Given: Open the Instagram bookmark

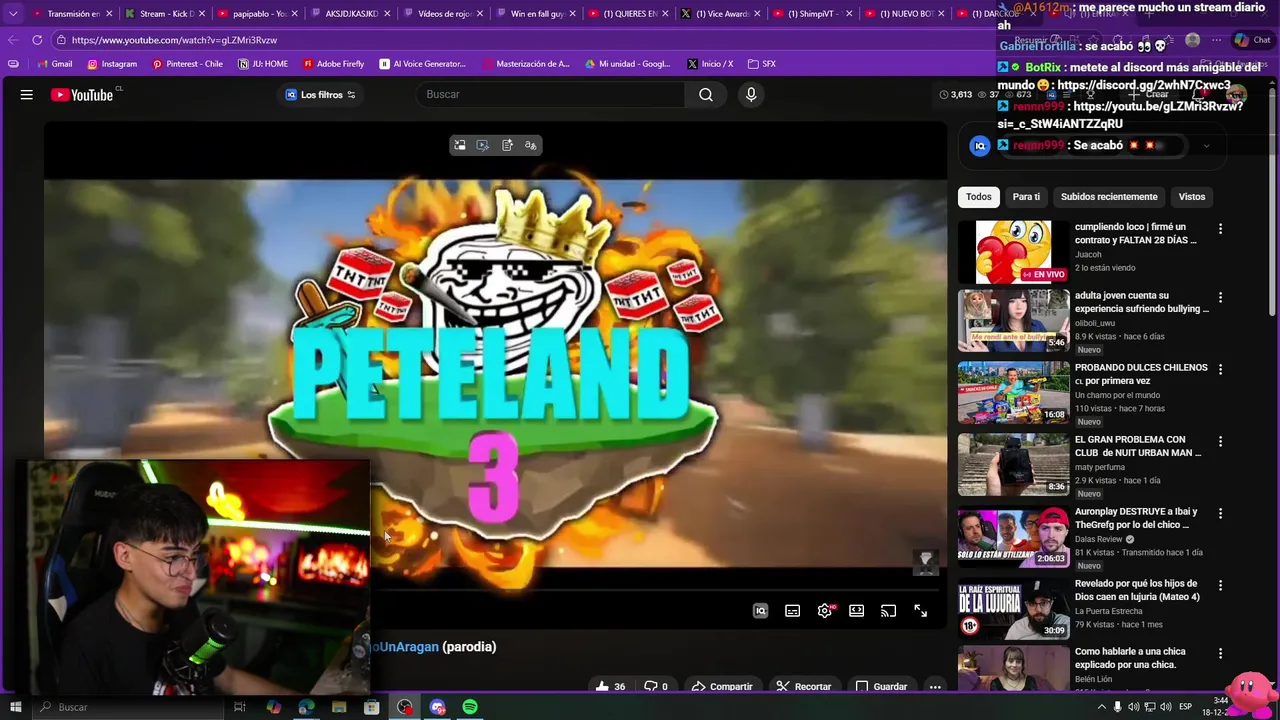Looking at the screenshot, I should (112, 64).
